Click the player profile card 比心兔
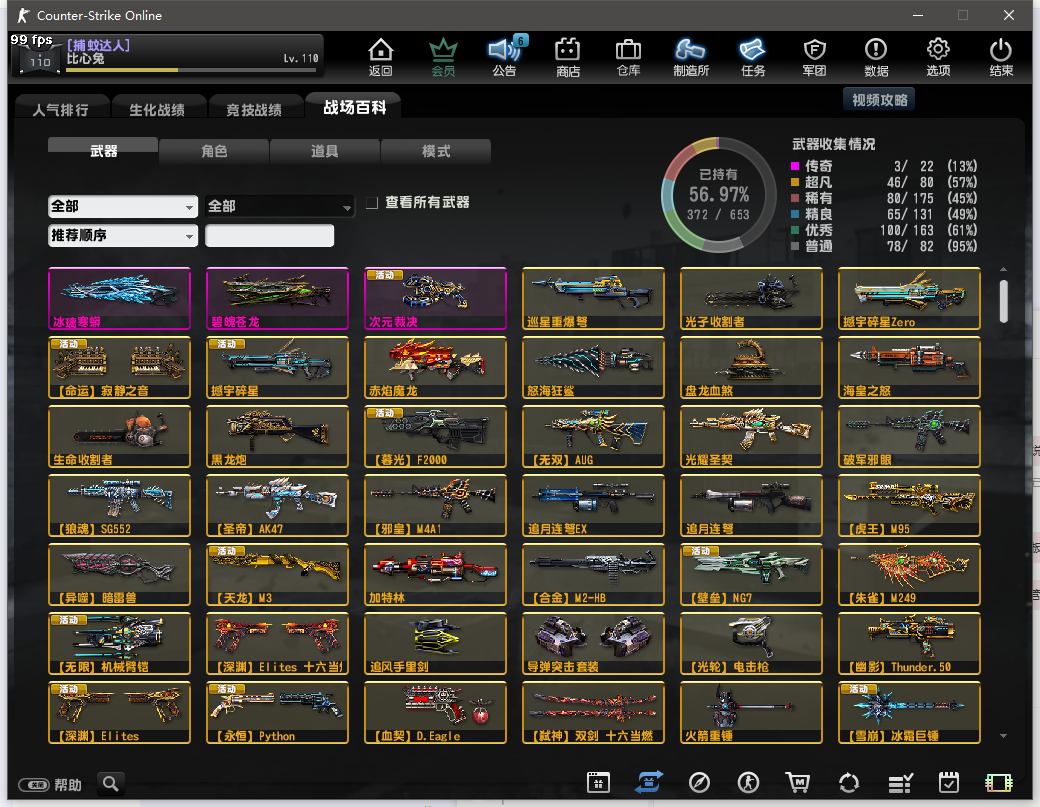This screenshot has height=807, width=1040. click(x=167, y=54)
